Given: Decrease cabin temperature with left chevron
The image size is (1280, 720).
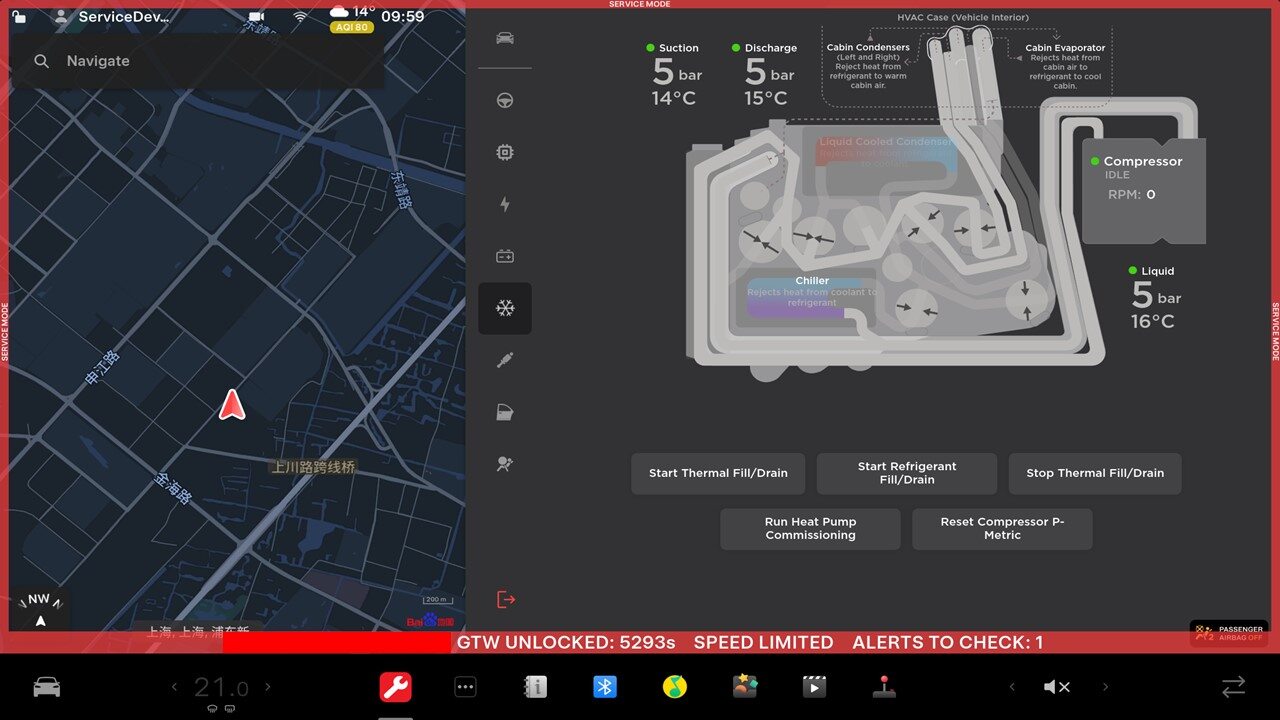Looking at the screenshot, I should (x=174, y=687).
